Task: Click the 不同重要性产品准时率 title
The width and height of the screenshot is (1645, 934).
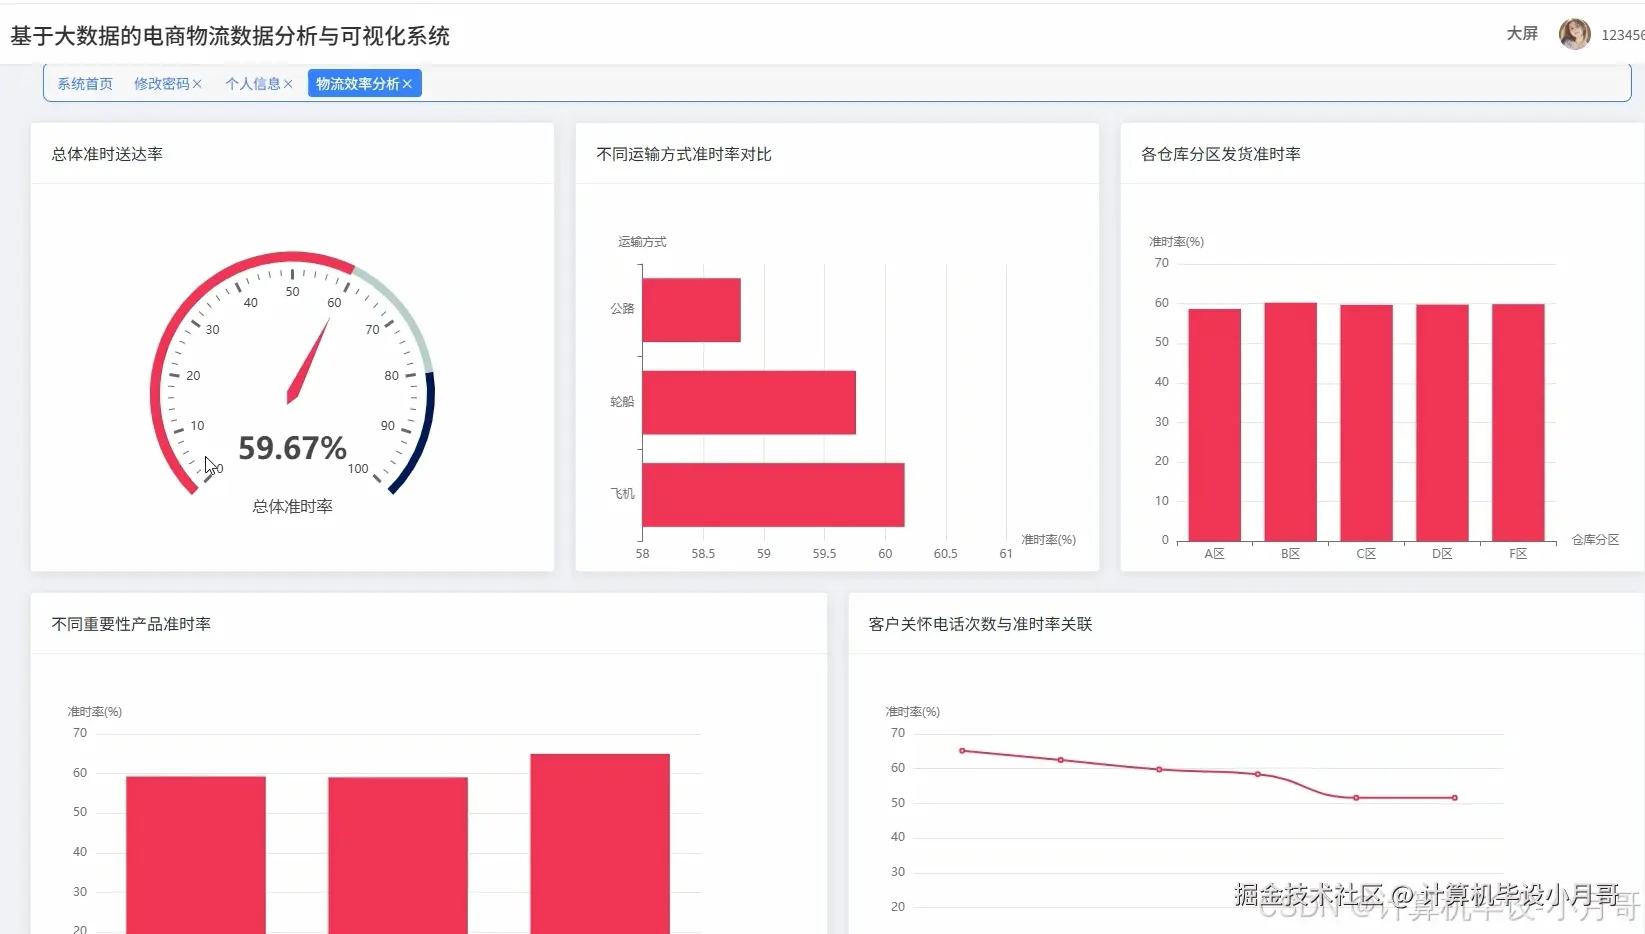Action: pyautogui.click(x=131, y=624)
